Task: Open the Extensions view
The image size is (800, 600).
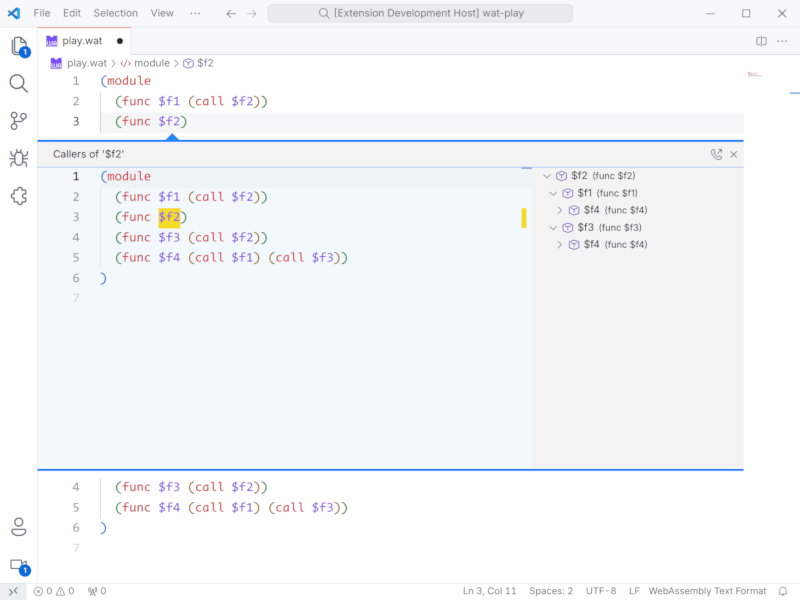Action: point(18,196)
